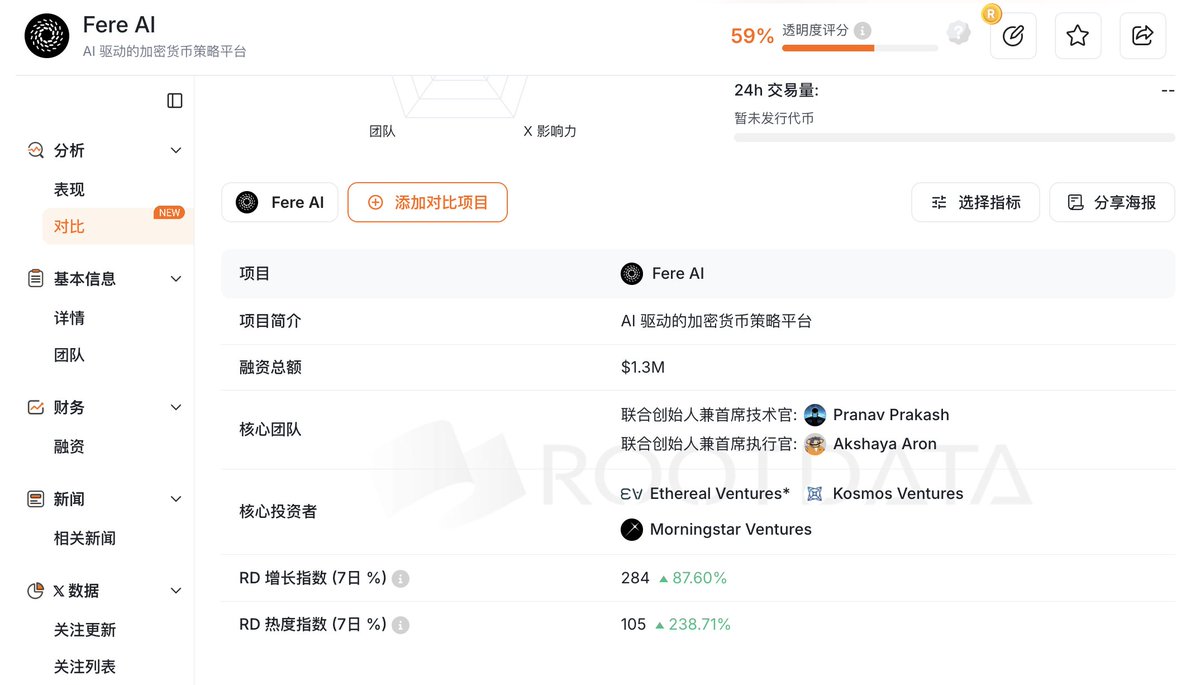
Task: Click the share arrow icon
Action: (1142, 36)
